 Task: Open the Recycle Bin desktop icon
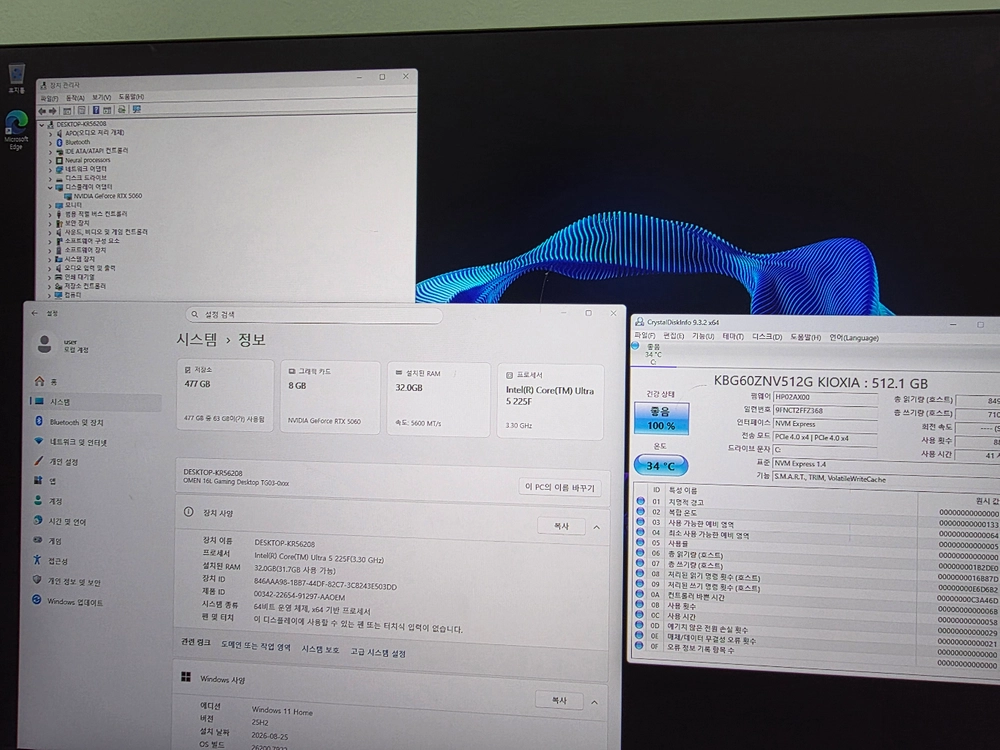click(17, 78)
